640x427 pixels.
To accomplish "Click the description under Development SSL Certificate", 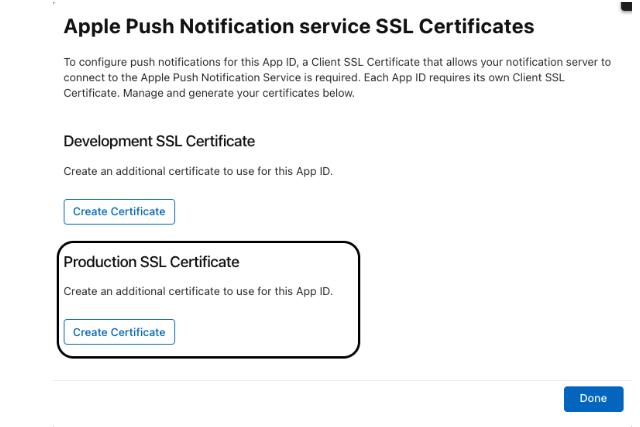I will point(197,171).
